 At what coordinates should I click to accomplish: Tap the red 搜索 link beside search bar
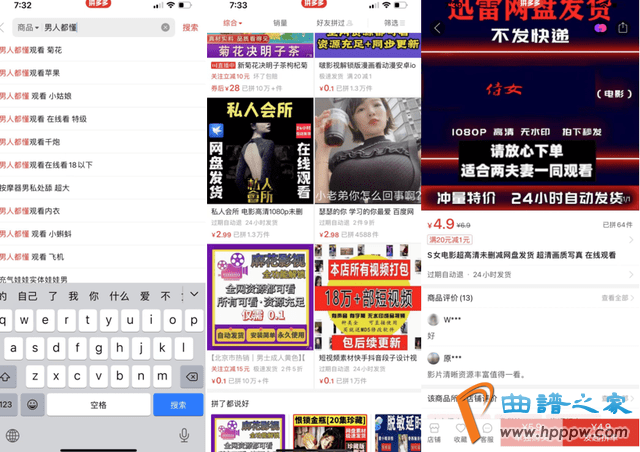pos(190,27)
